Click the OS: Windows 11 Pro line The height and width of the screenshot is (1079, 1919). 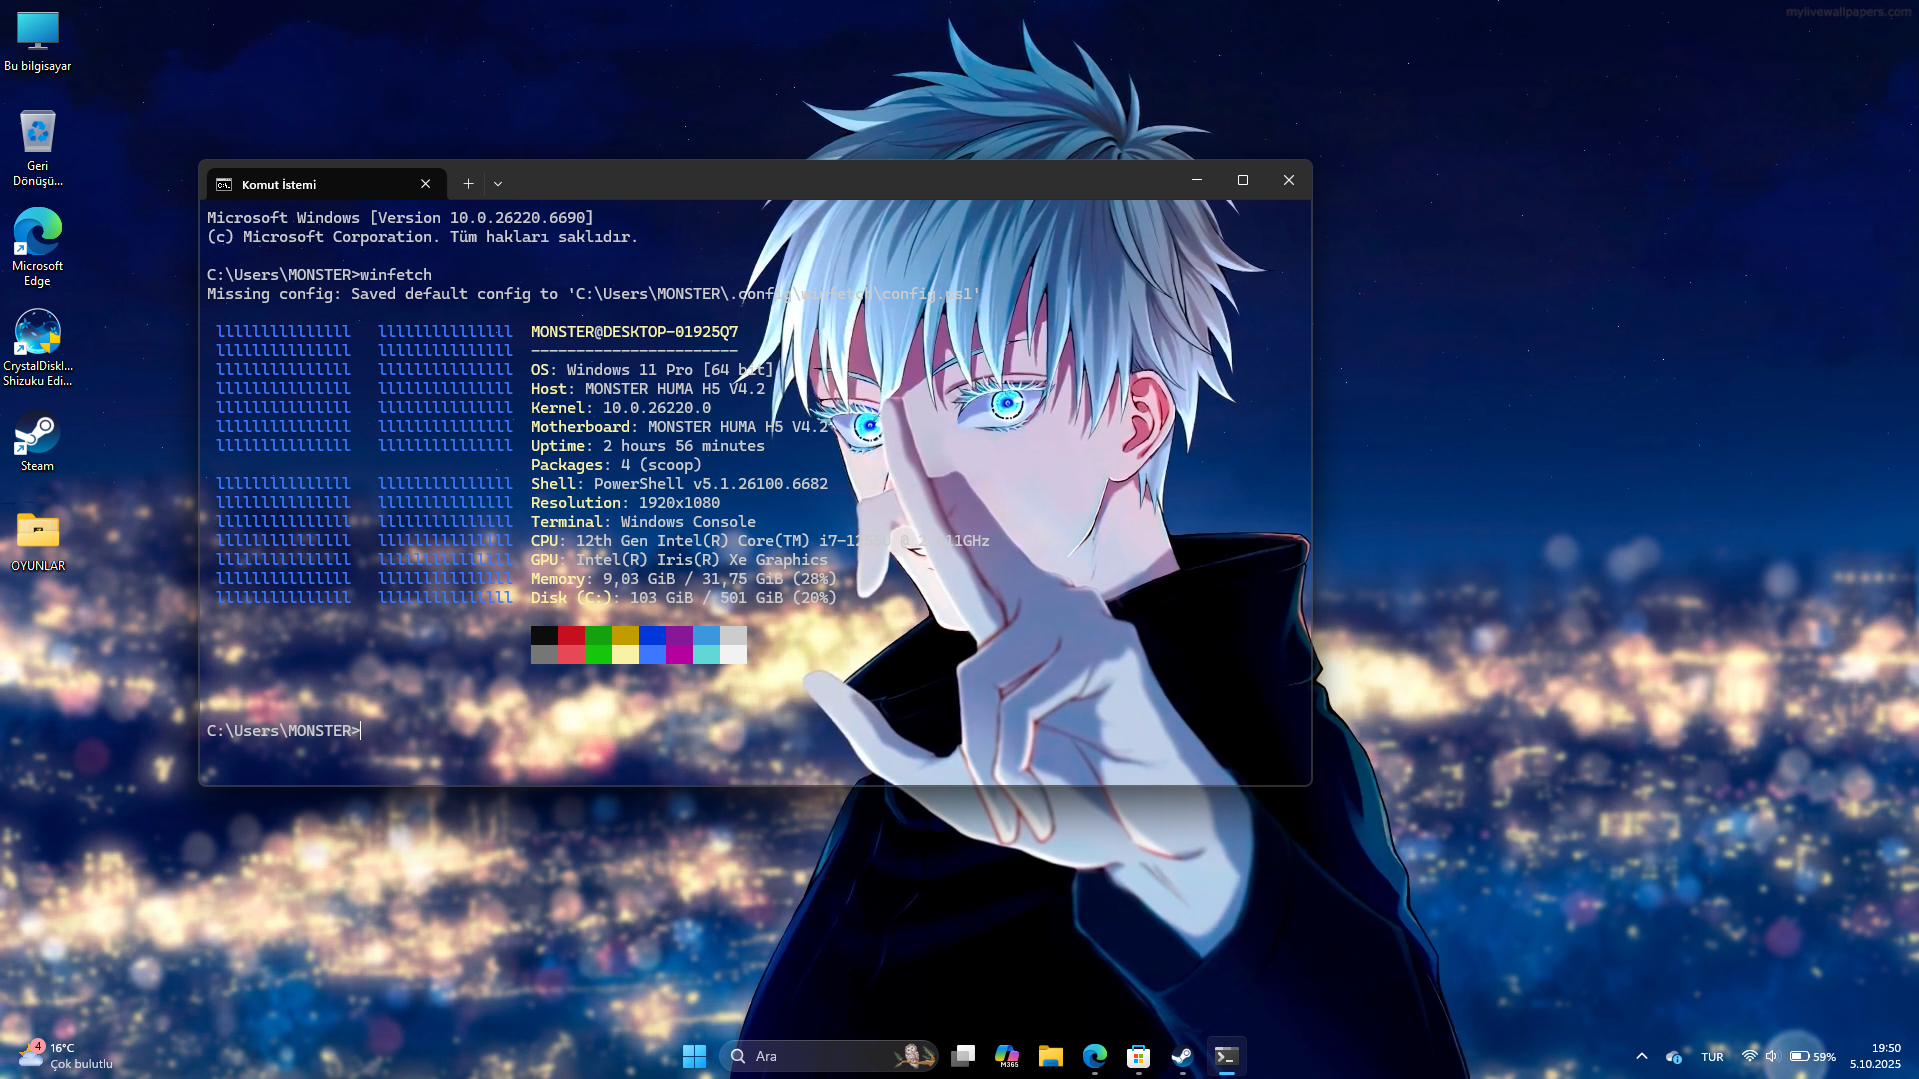[x=652, y=369]
